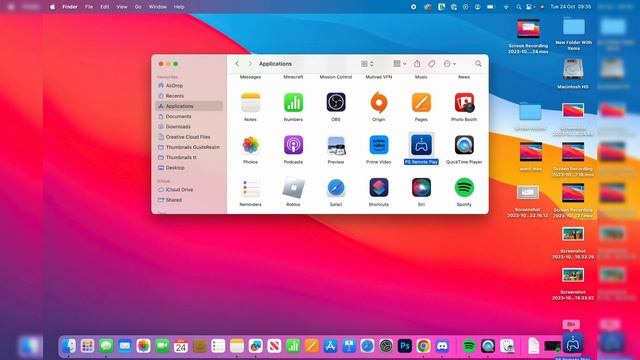Open FaceTime from the Dock
Image resolution: width=640 pixels, height=360 pixels.
click(x=162, y=346)
